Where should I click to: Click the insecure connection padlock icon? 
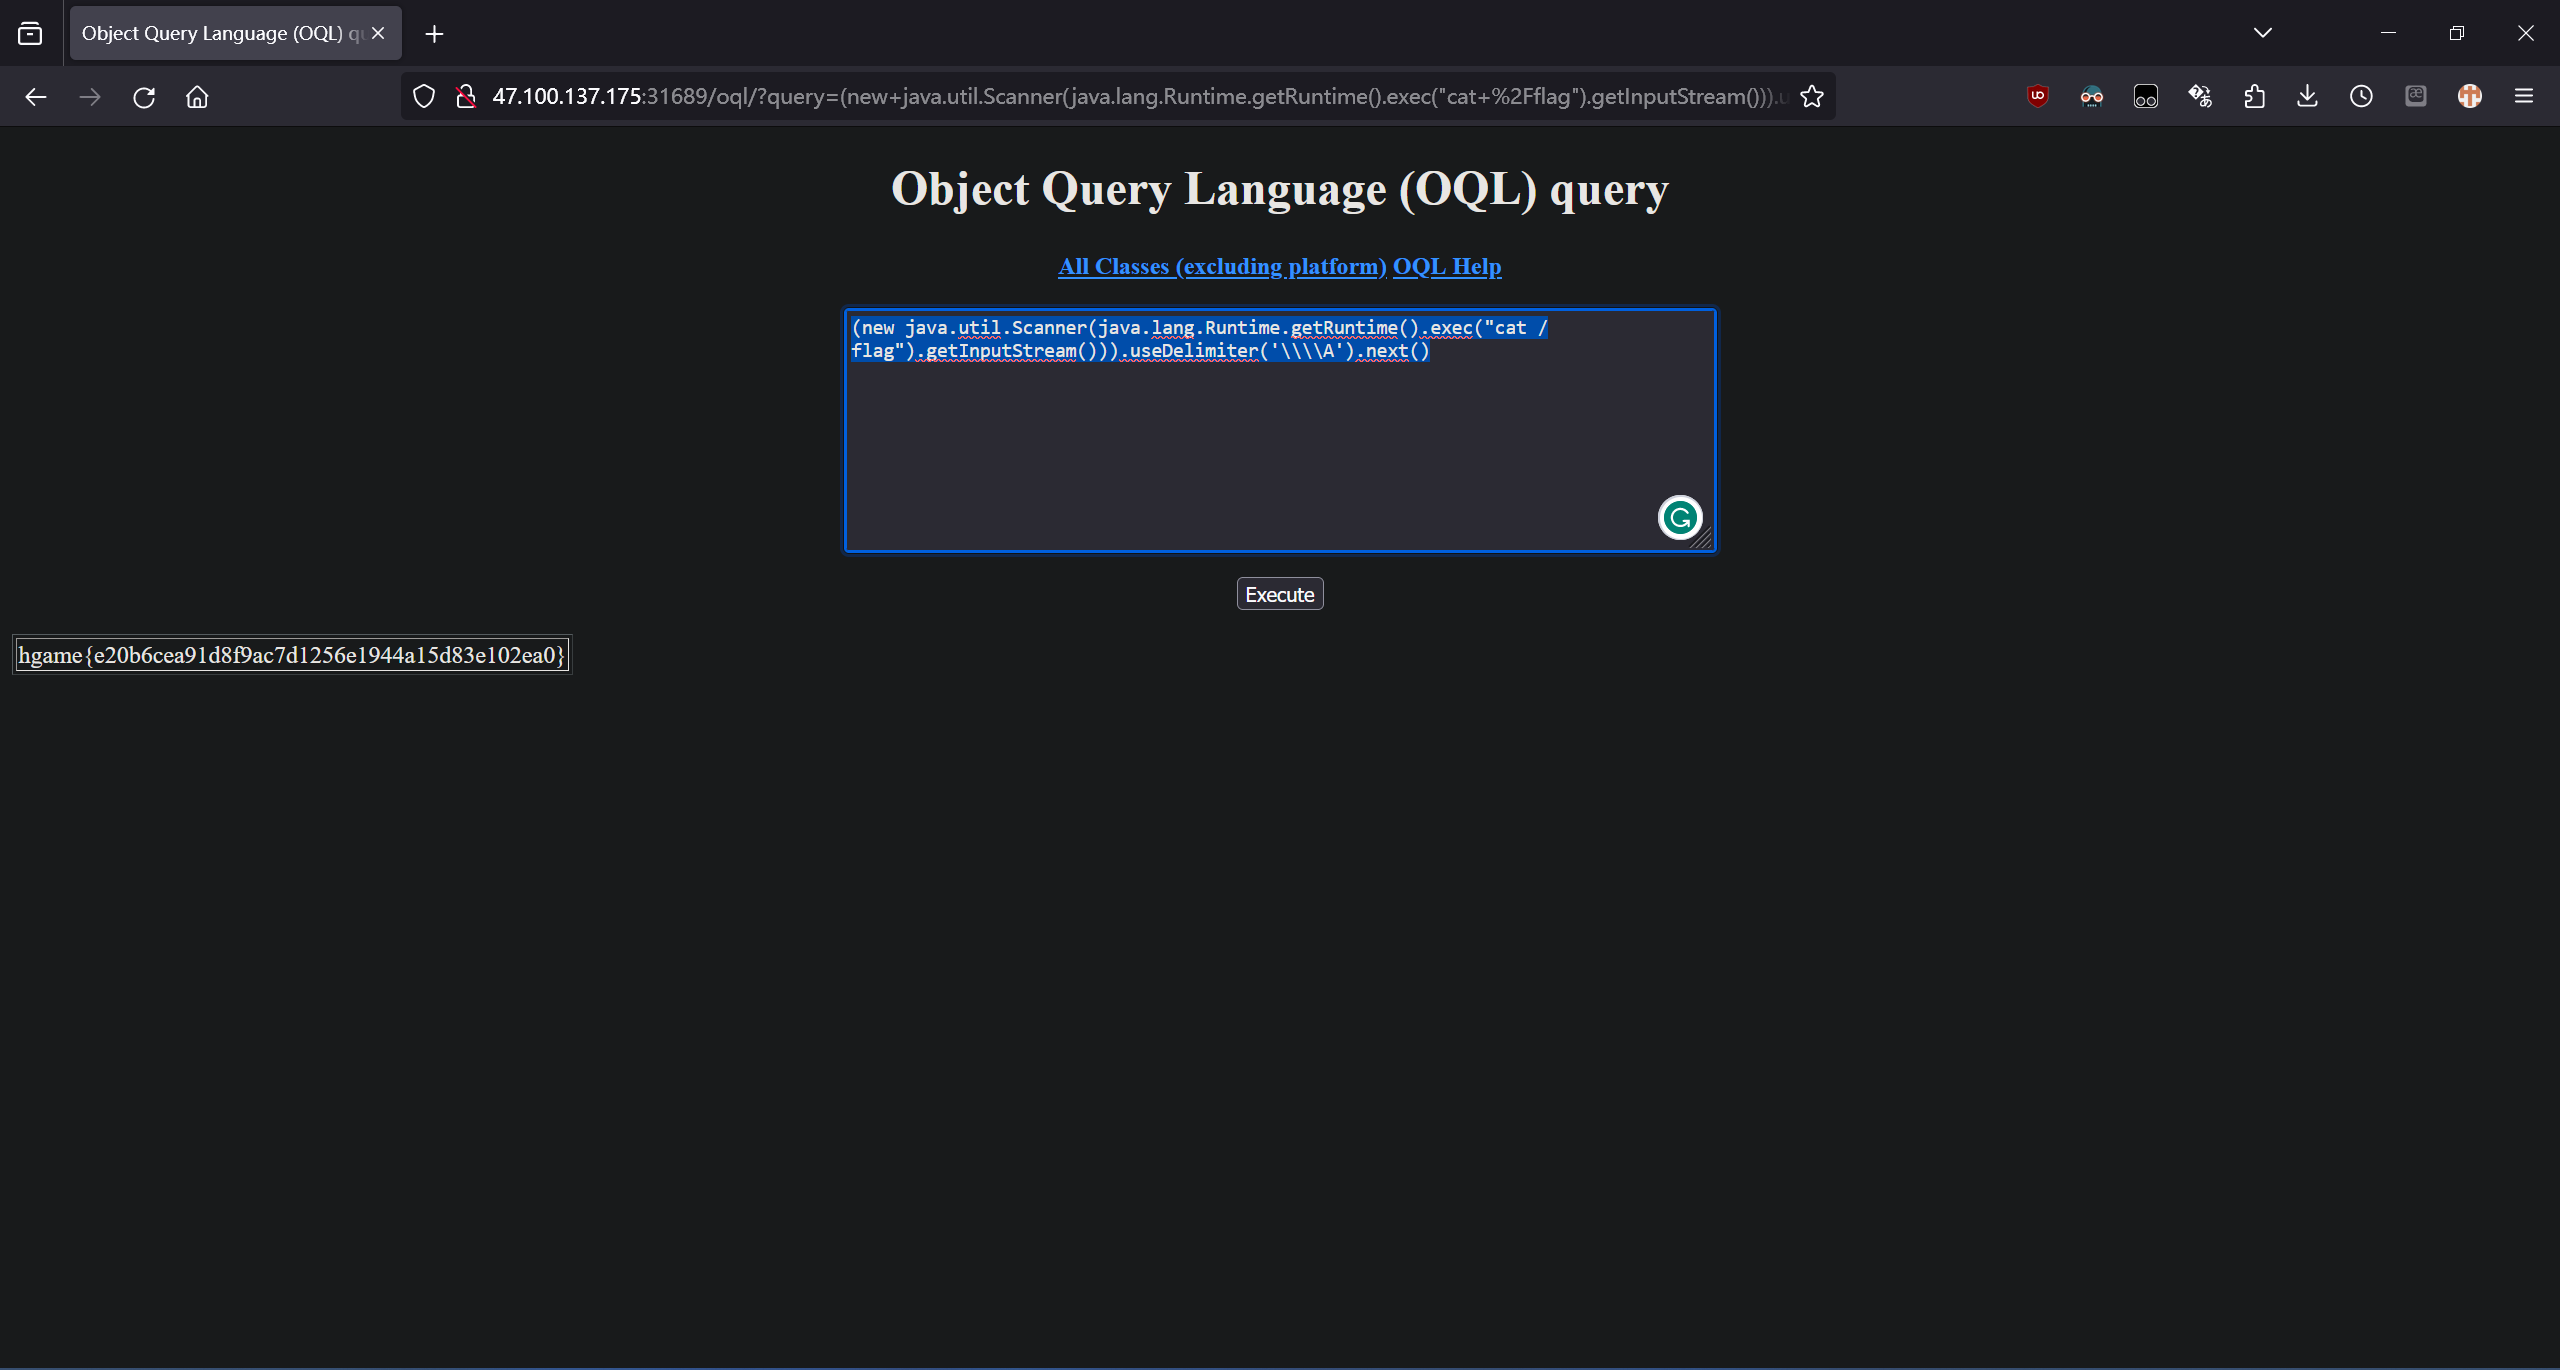tap(465, 97)
